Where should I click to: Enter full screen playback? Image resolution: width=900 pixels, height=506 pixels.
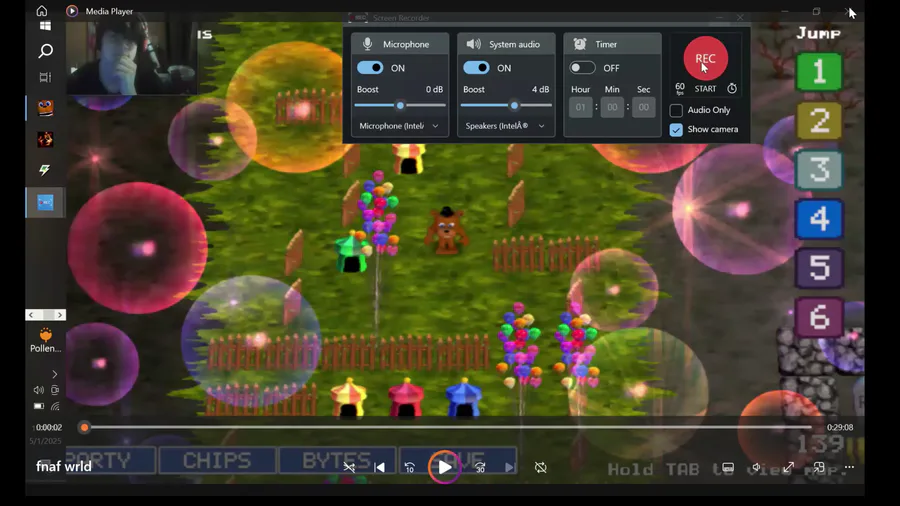(x=789, y=468)
